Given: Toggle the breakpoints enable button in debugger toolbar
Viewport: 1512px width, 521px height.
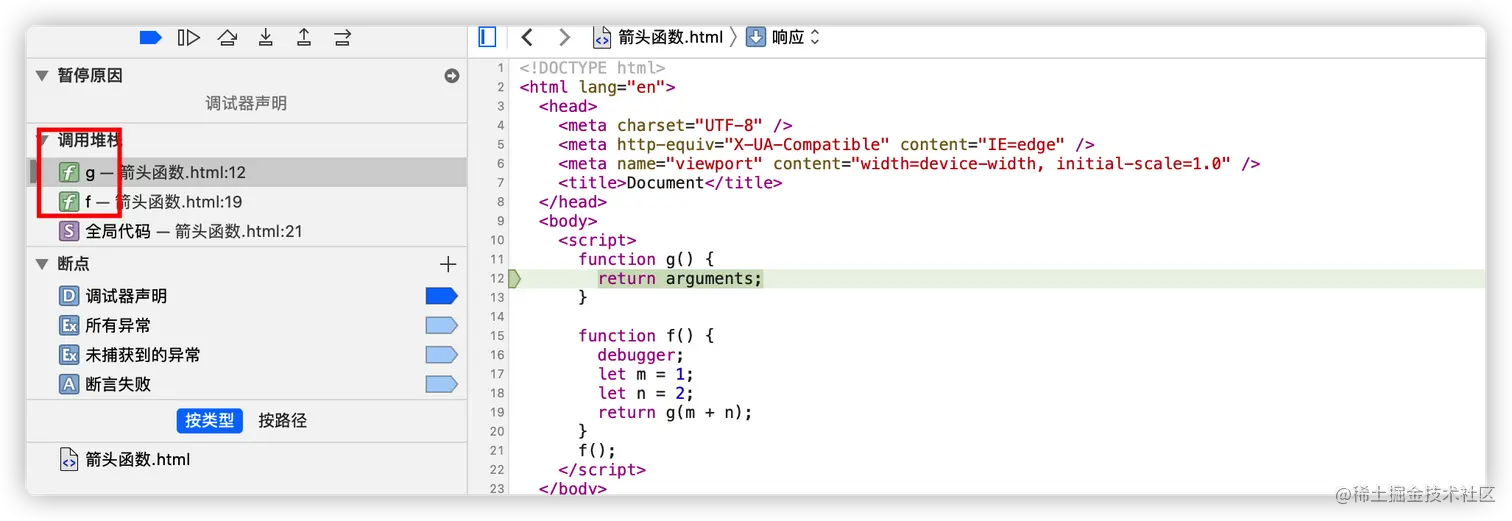Looking at the screenshot, I should pos(150,38).
